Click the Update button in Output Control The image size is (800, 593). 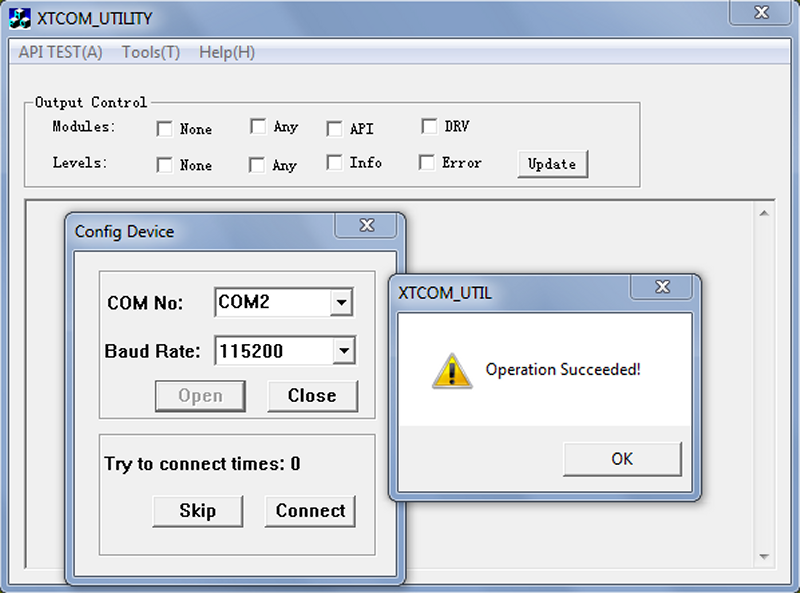(553, 164)
